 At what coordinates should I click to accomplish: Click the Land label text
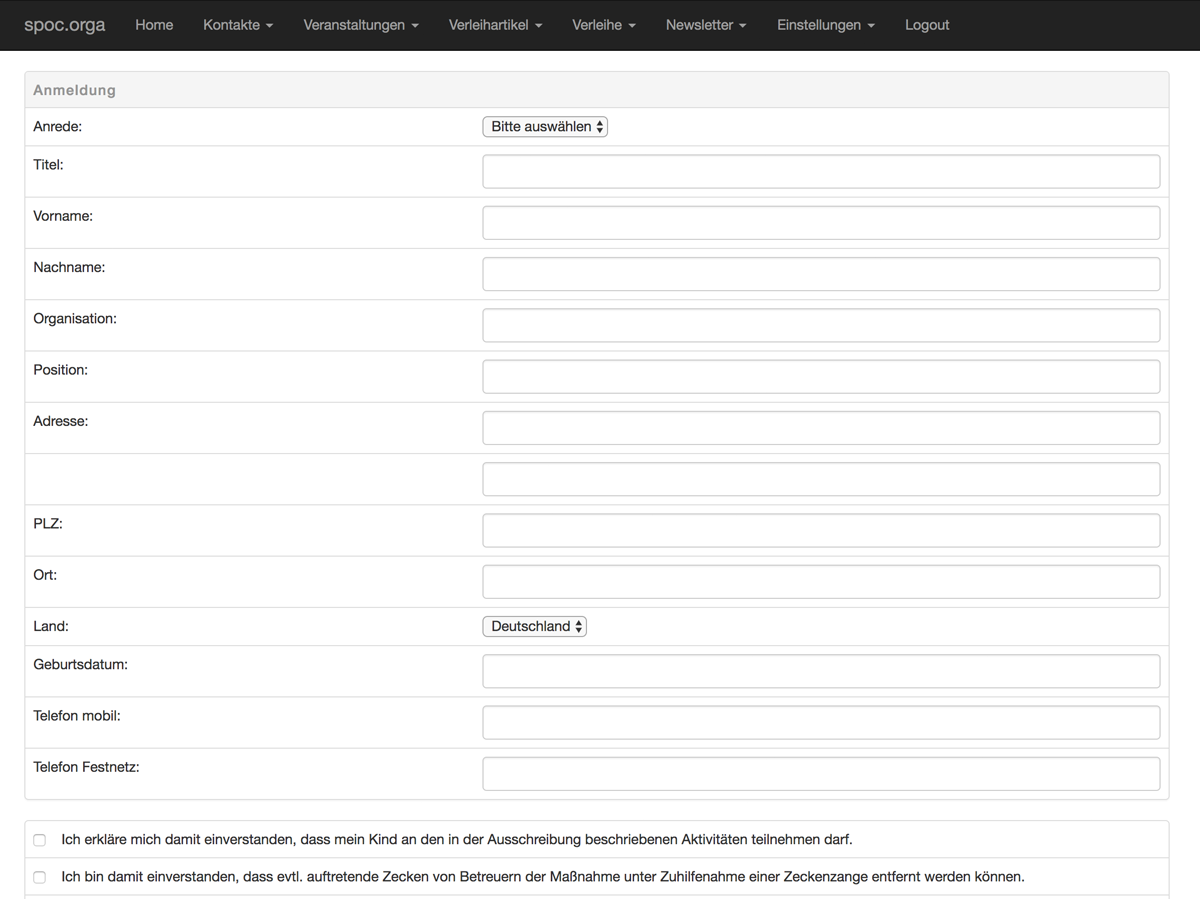tap(51, 626)
